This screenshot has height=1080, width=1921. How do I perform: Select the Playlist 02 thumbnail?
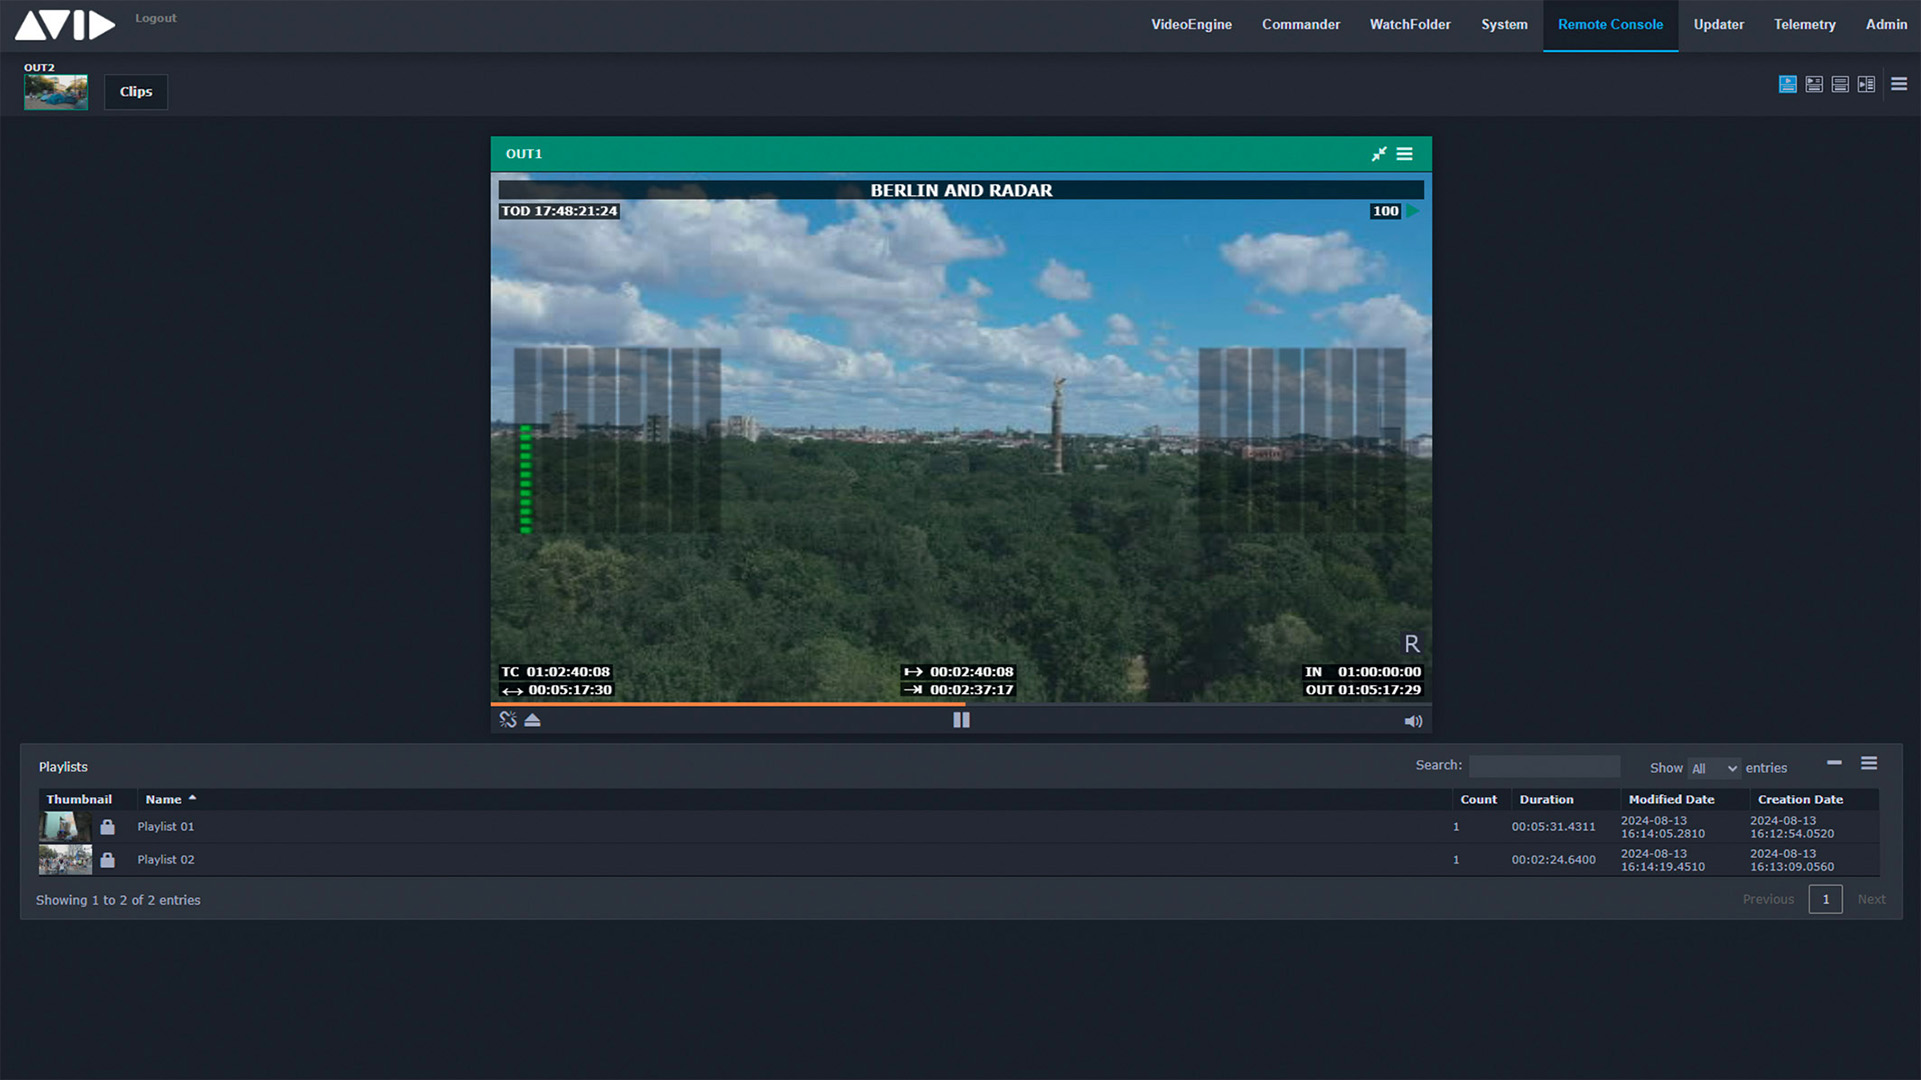tap(64, 859)
